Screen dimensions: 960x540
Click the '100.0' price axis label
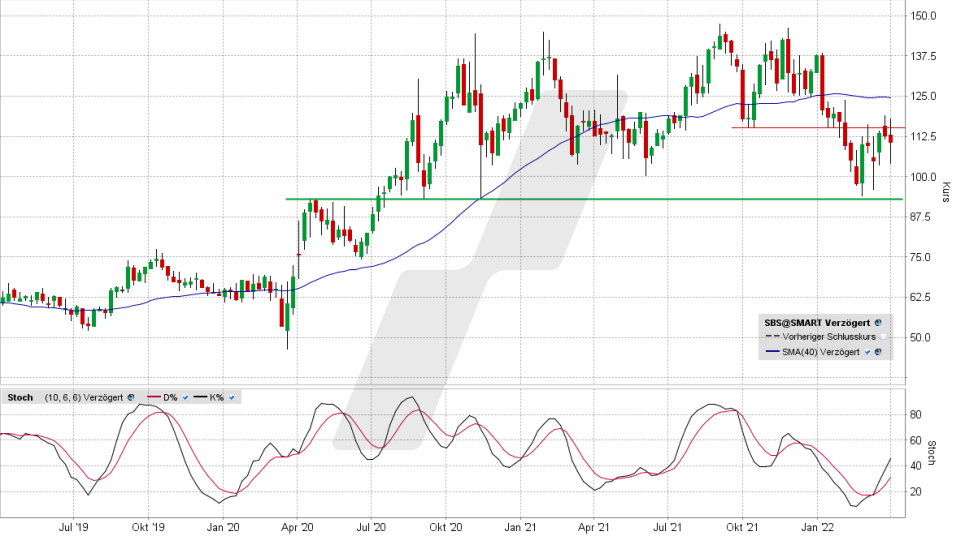point(923,177)
